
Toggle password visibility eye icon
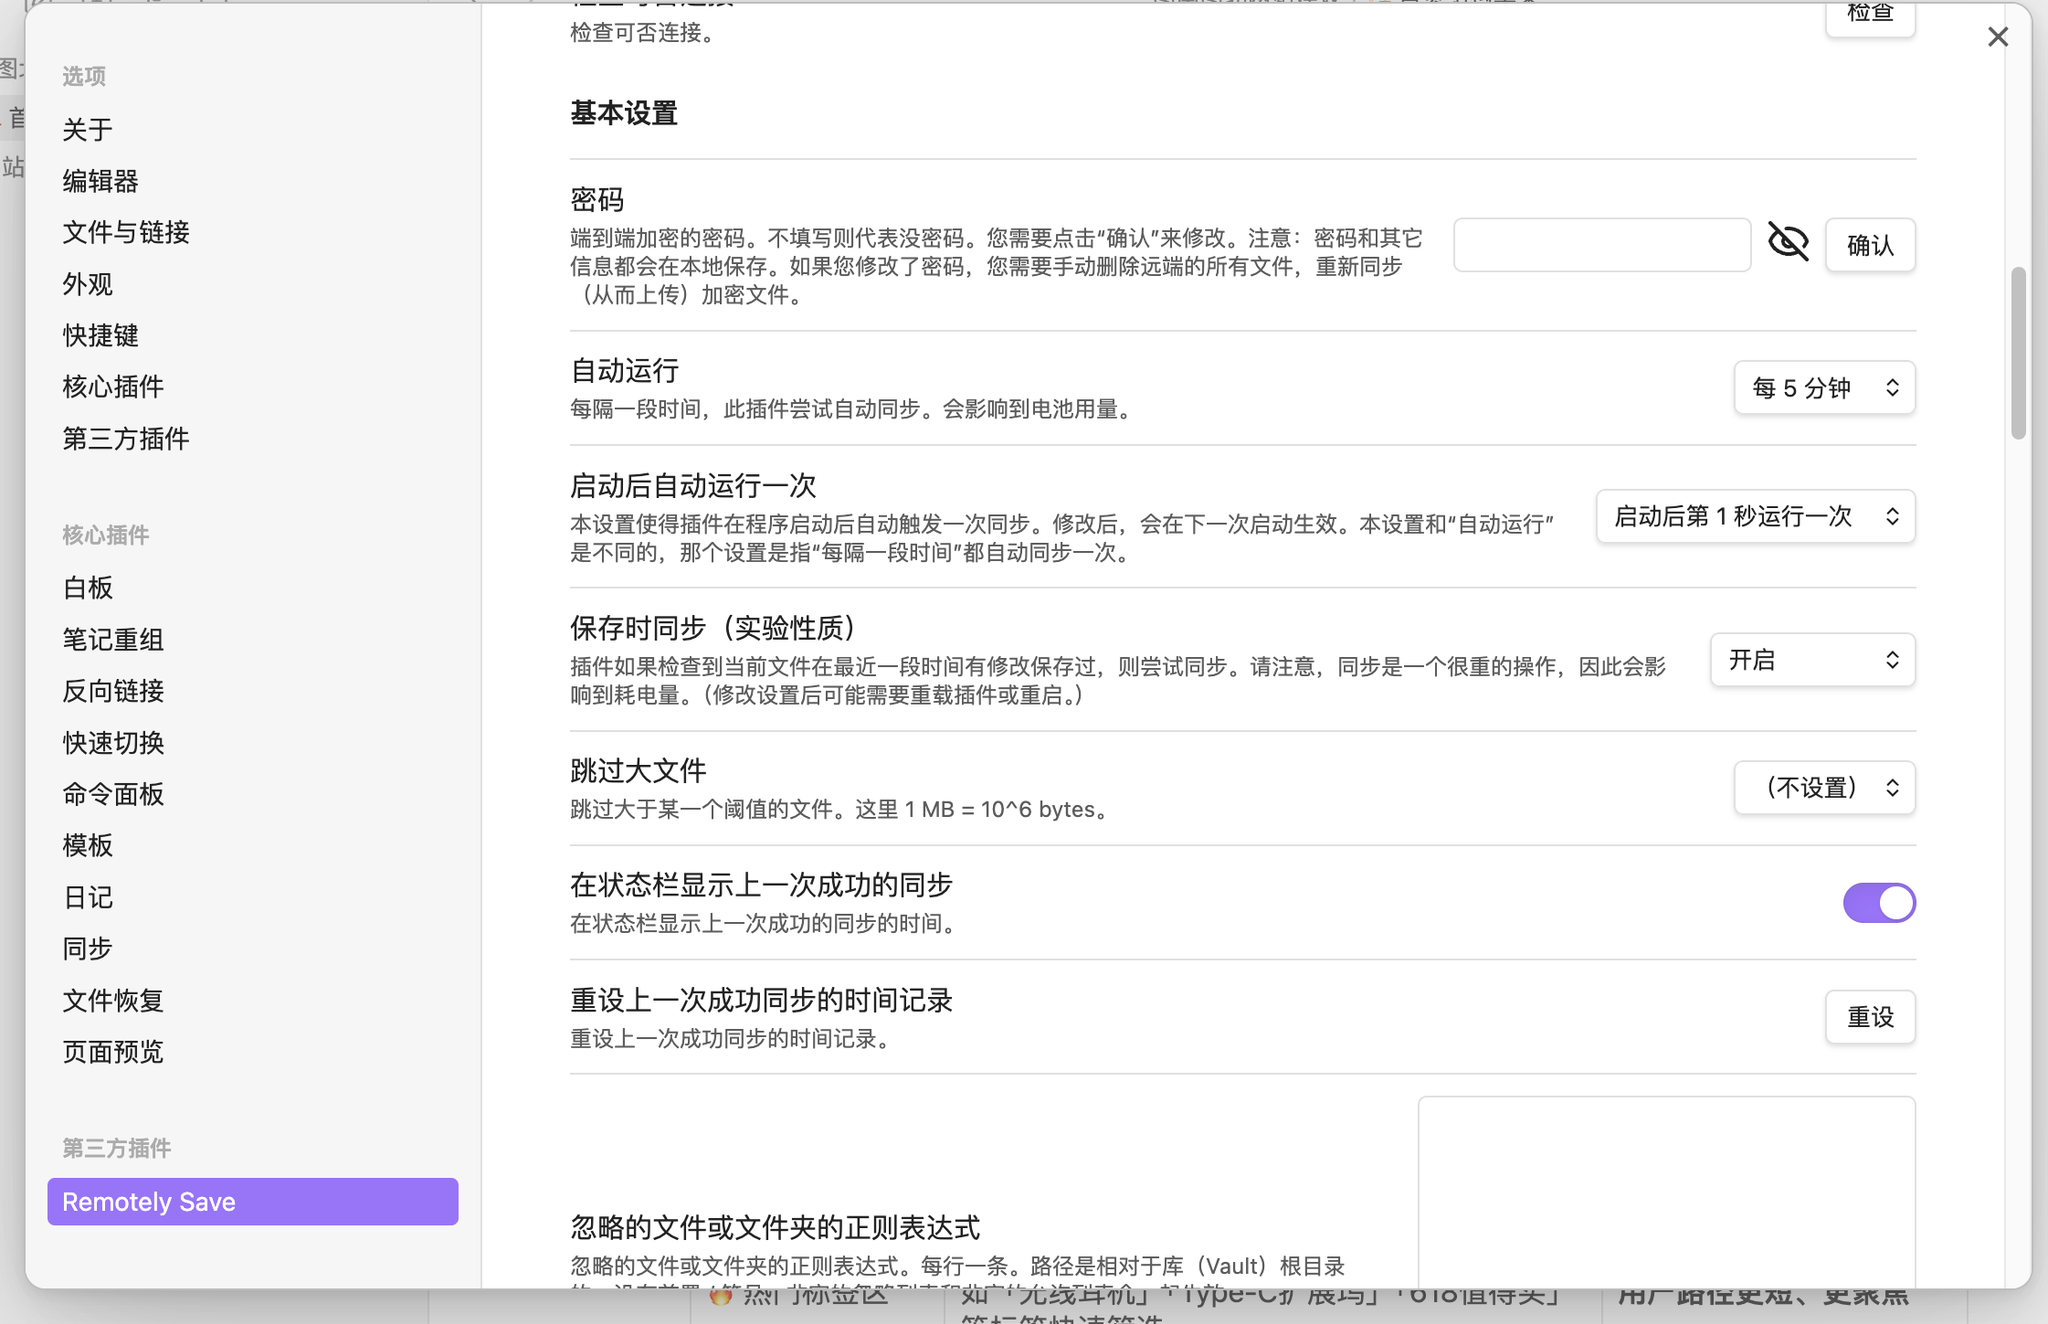coord(1788,242)
